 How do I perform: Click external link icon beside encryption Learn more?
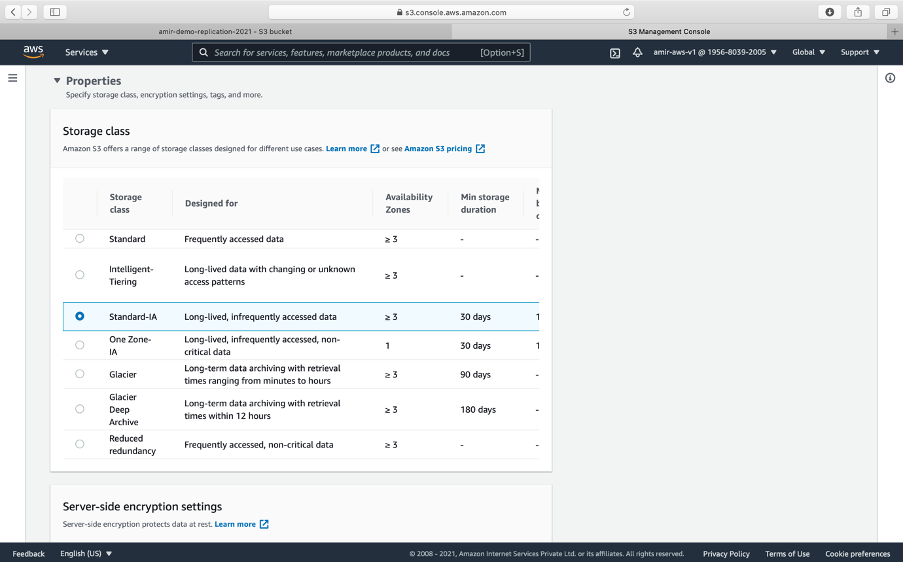263,524
